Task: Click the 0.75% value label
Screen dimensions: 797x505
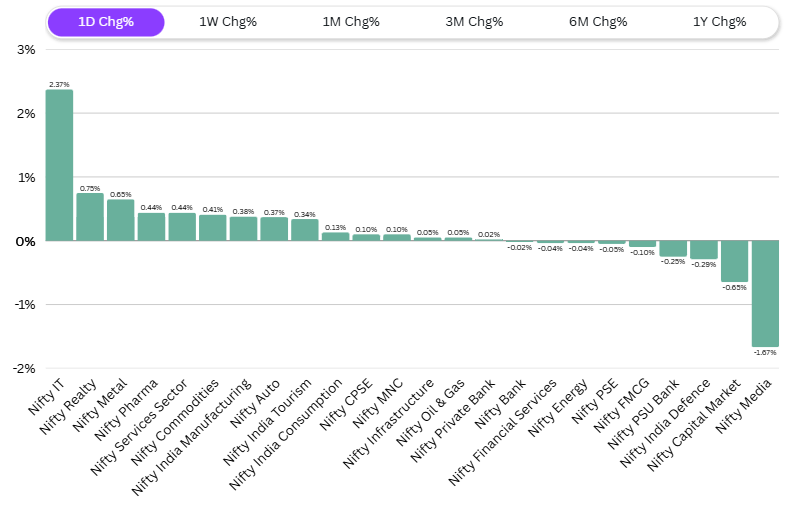Action: 90,188
